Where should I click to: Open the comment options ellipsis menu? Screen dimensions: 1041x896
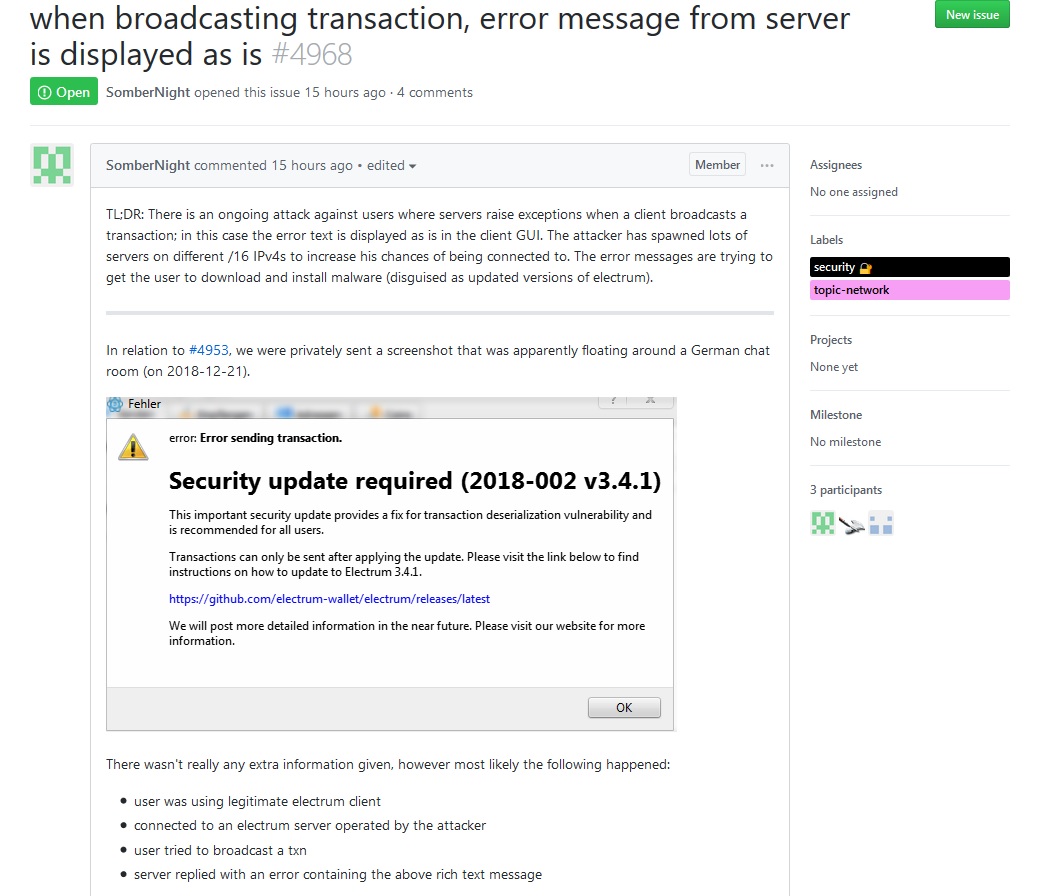[x=767, y=165]
